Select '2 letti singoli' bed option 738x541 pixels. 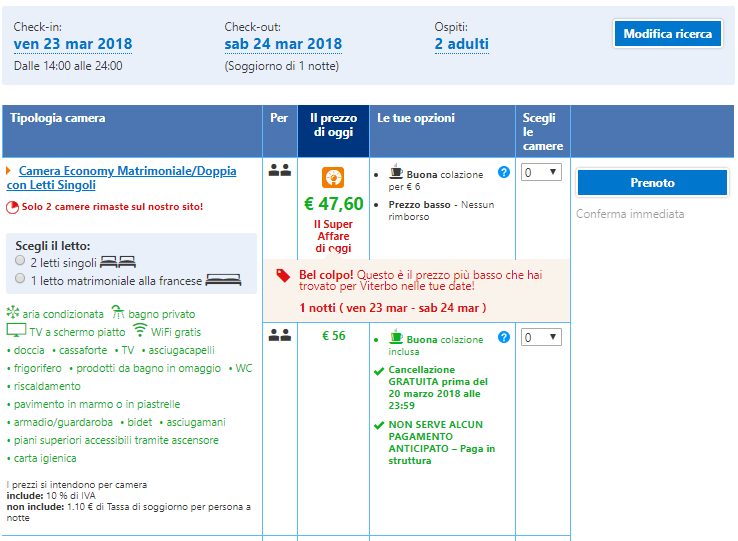point(20,260)
